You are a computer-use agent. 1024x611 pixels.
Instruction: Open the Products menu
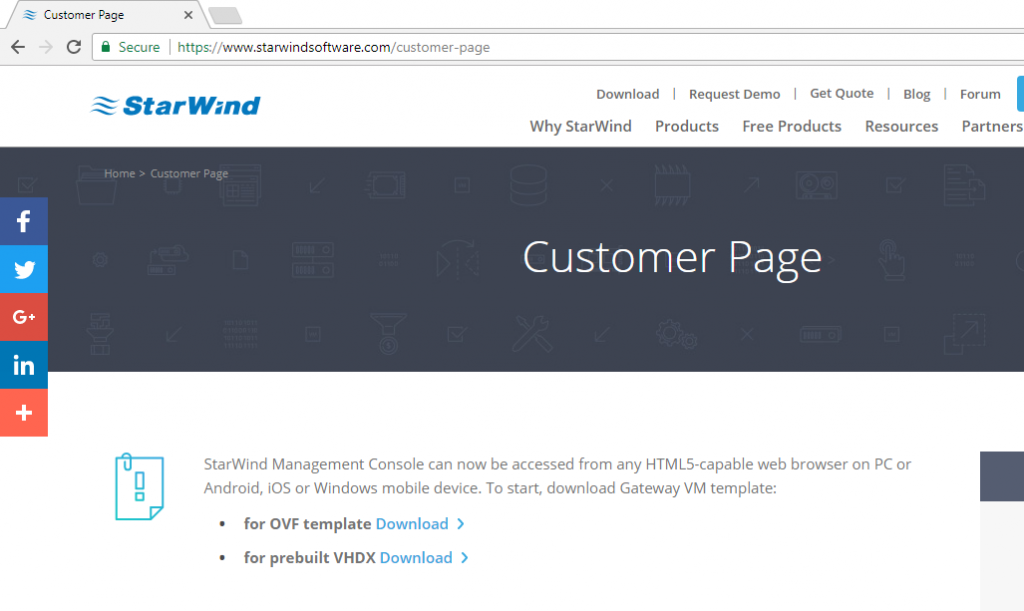point(686,126)
